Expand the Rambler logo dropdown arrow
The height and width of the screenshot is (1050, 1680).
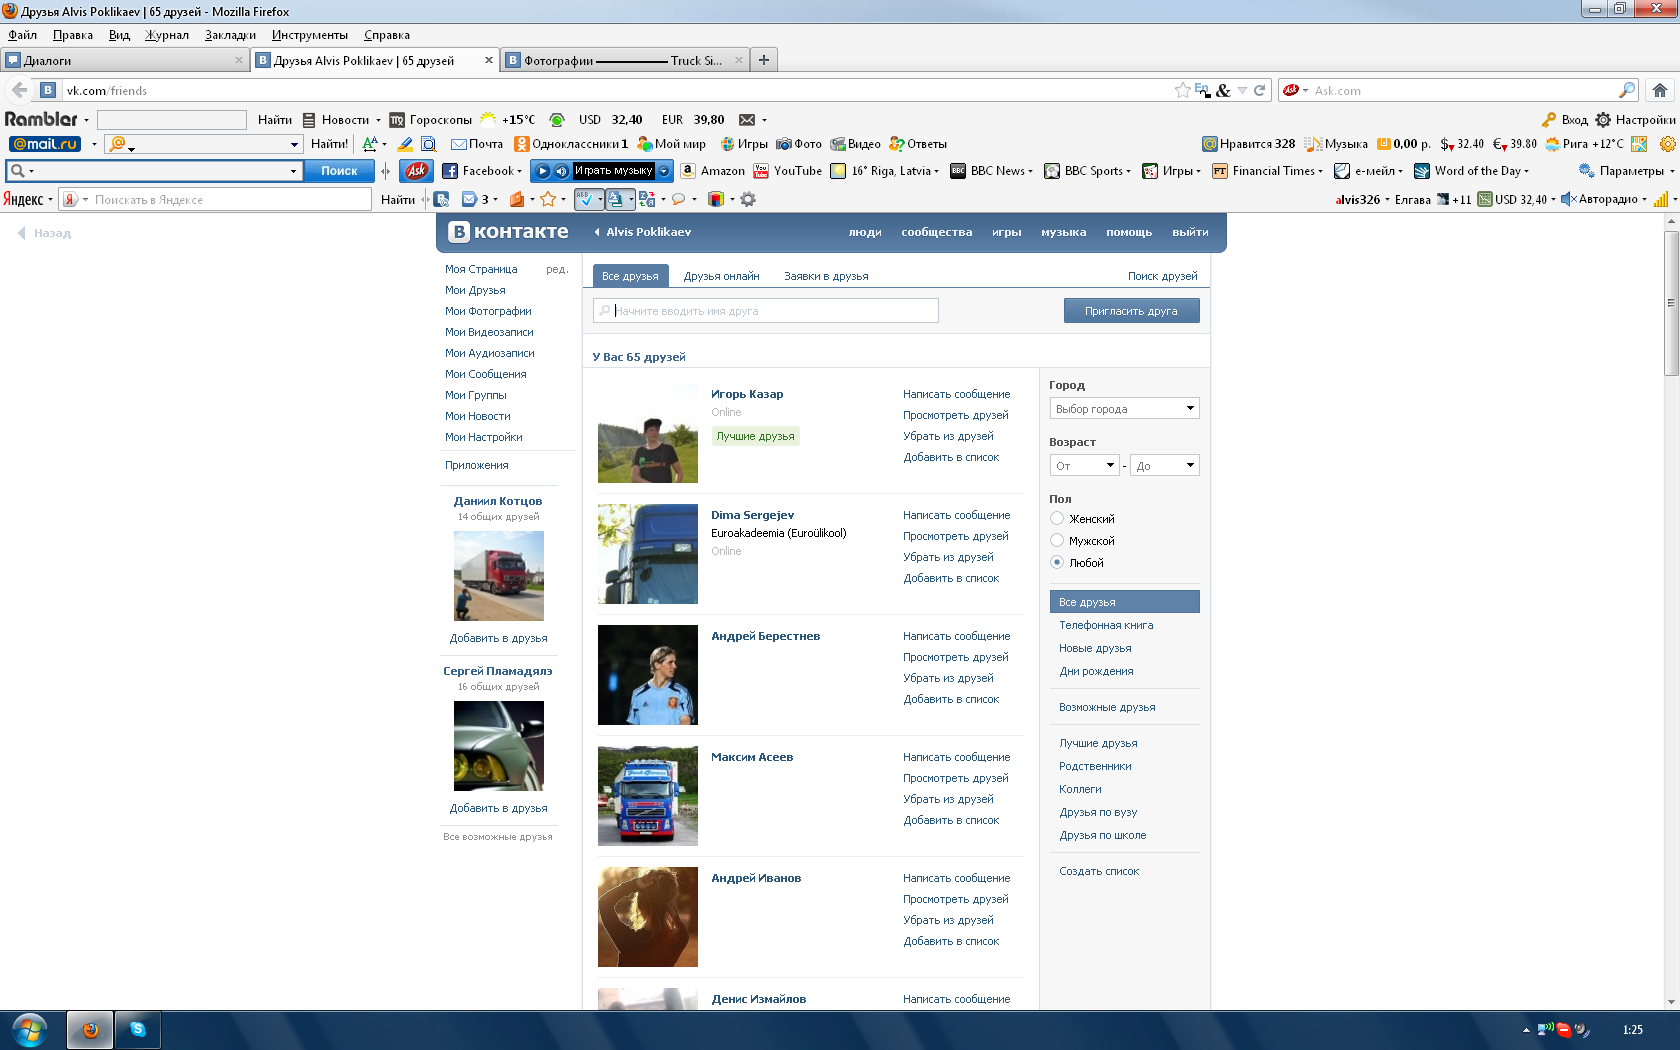tap(86, 120)
